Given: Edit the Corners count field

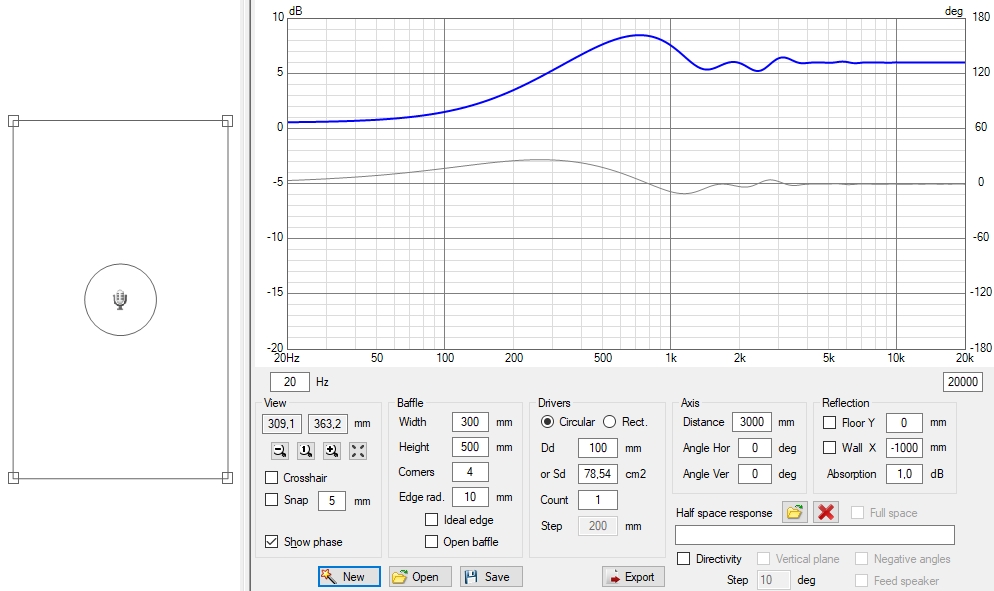Looking at the screenshot, I should pyautogui.click(x=470, y=472).
